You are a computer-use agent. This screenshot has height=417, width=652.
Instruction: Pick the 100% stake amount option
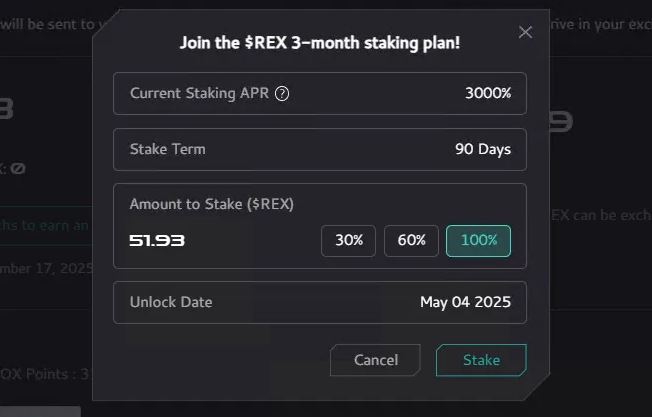click(478, 240)
